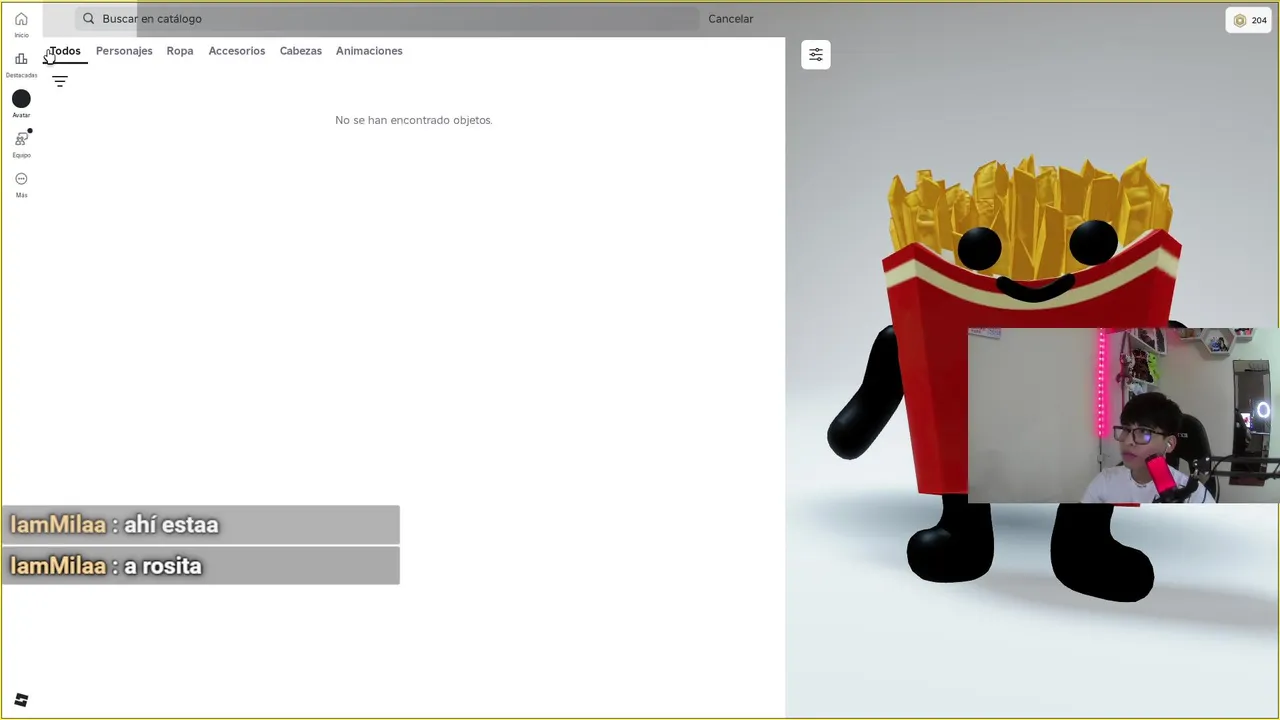The image size is (1280, 720).
Task: Click the search magnifier icon
Action: pos(89,19)
